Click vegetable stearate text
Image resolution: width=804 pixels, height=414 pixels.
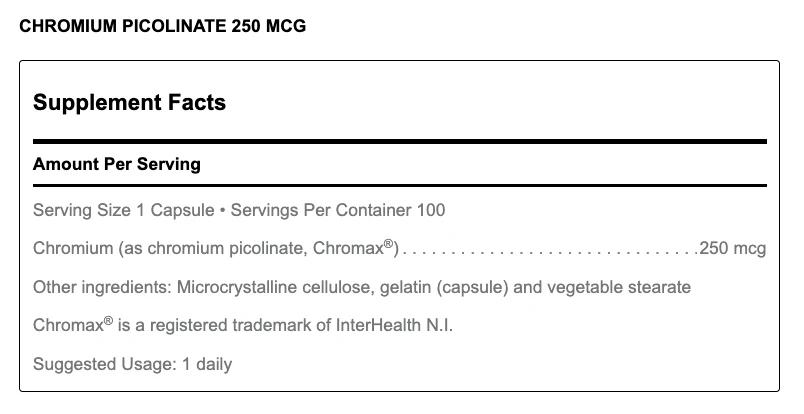tap(619, 287)
